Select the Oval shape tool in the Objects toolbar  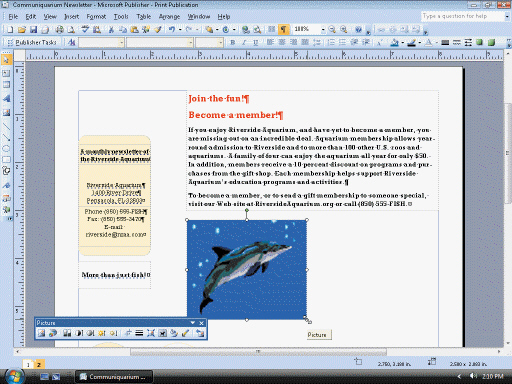pos(6,148)
